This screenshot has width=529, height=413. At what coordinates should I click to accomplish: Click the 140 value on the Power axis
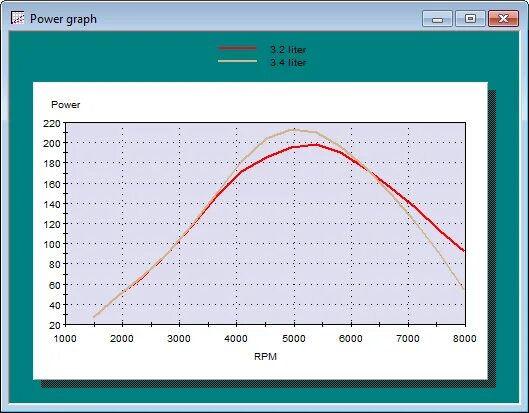[x=52, y=204]
